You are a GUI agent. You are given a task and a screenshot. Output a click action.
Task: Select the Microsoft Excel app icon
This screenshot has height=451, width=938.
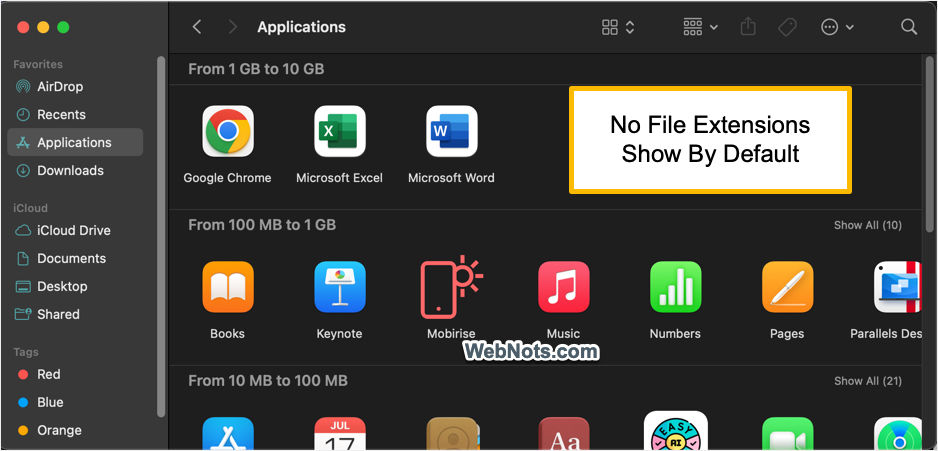click(340, 131)
